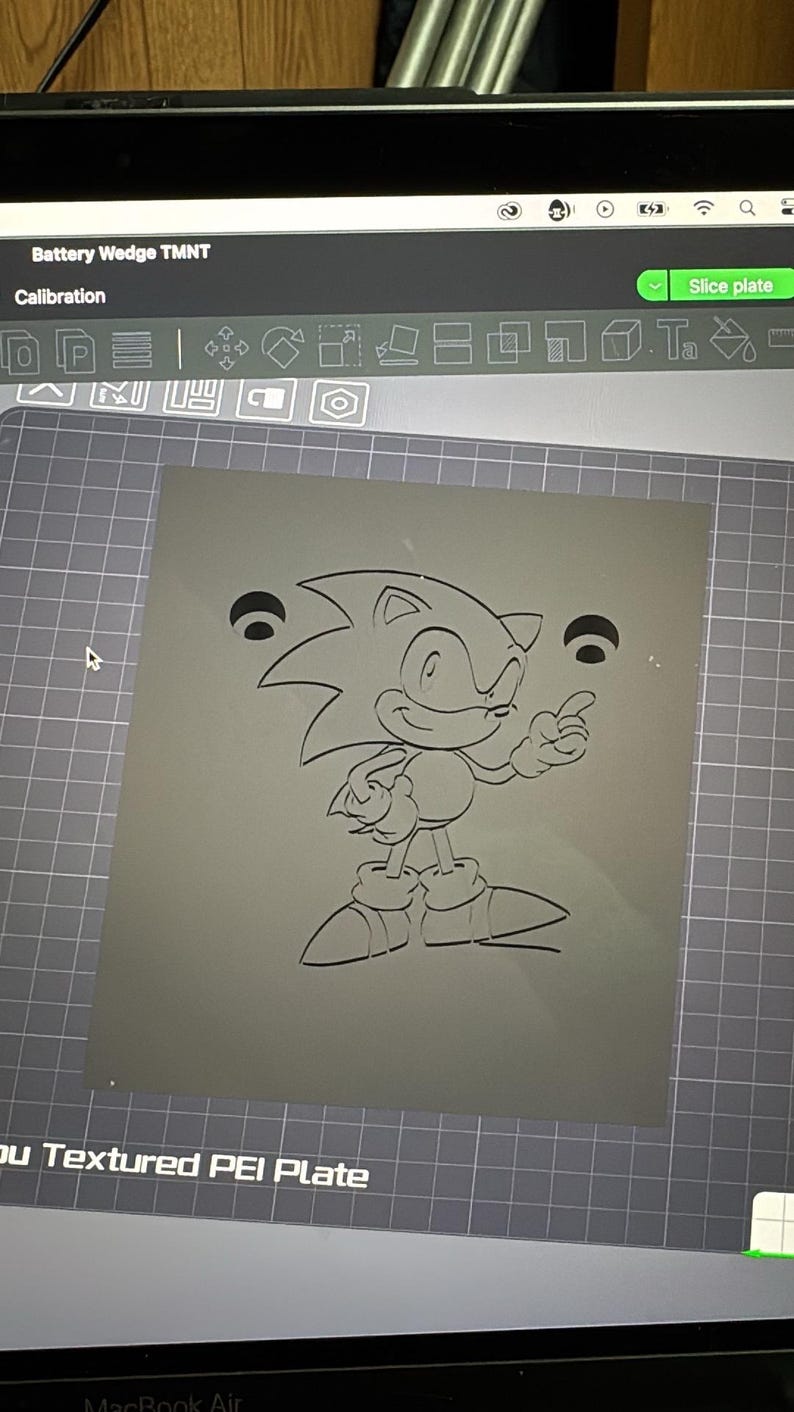Screen dimensions: 794x1412
Task: Select the Split to parts tool
Action: coord(75,351)
